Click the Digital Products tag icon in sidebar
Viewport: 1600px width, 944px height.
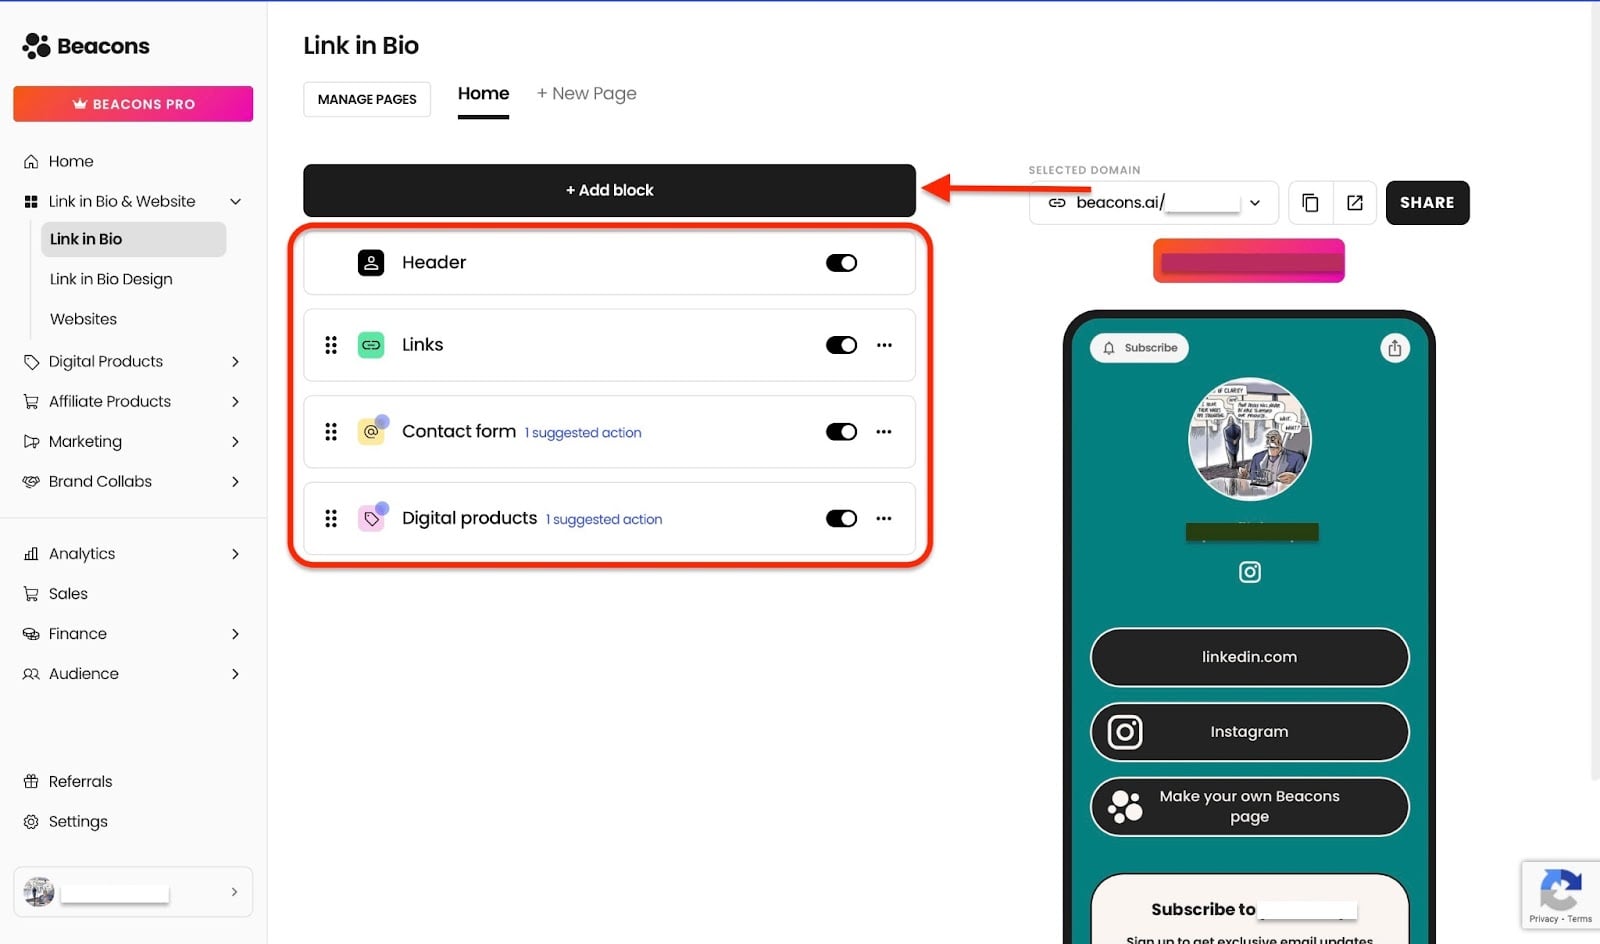pos(31,362)
